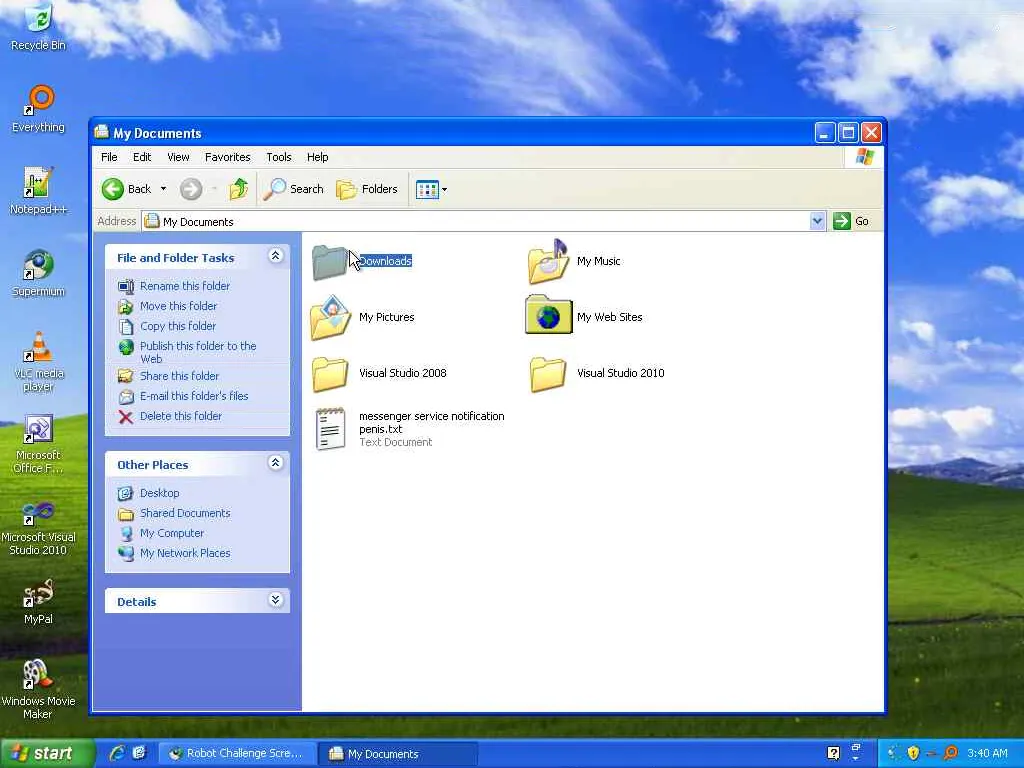The width and height of the screenshot is (1024, 768).
Task: Select the Visual Studio 2008 folder
Action: point(379,374)
